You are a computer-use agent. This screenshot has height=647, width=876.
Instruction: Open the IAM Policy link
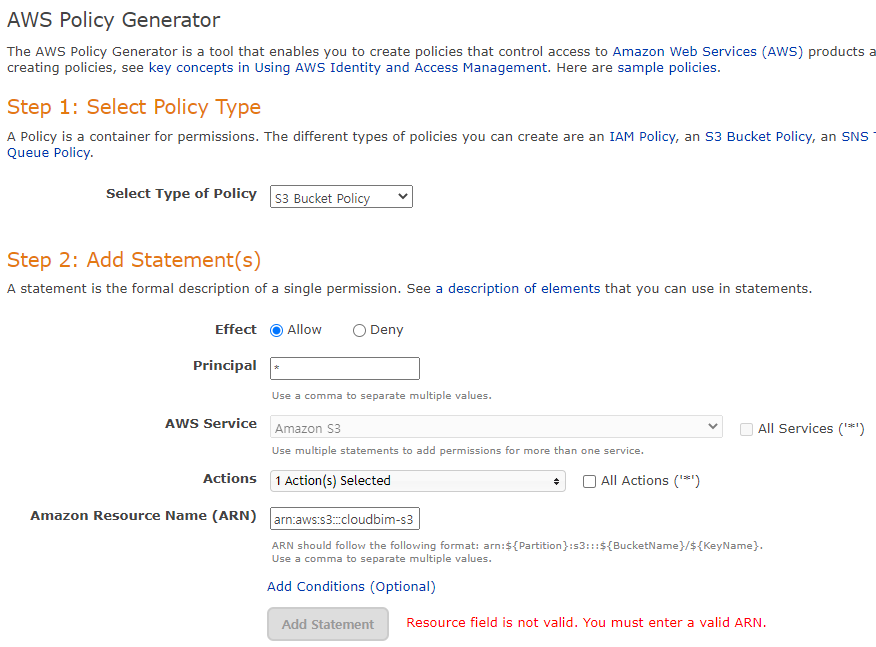pyautogui.click(x=642, y=137)
